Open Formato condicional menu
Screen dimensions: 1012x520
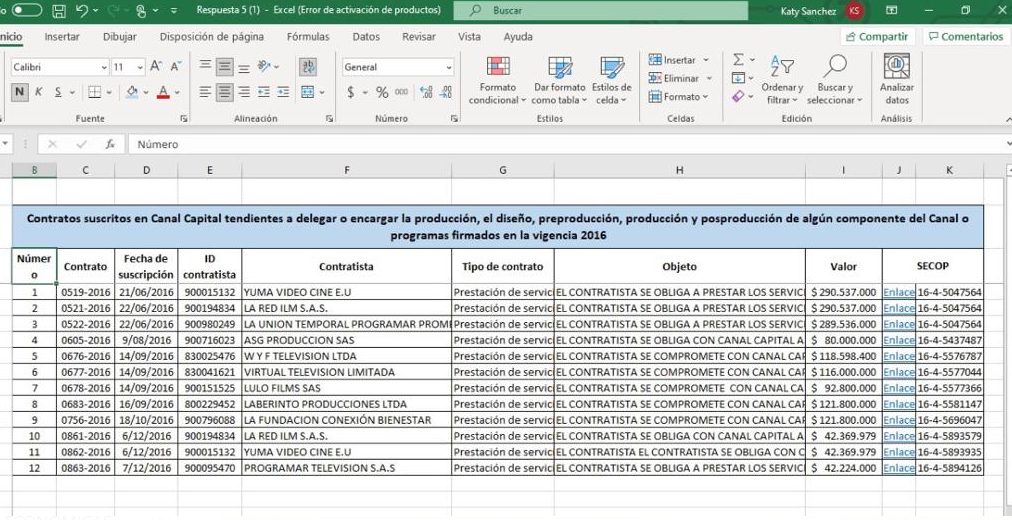(x=498, y=81)
